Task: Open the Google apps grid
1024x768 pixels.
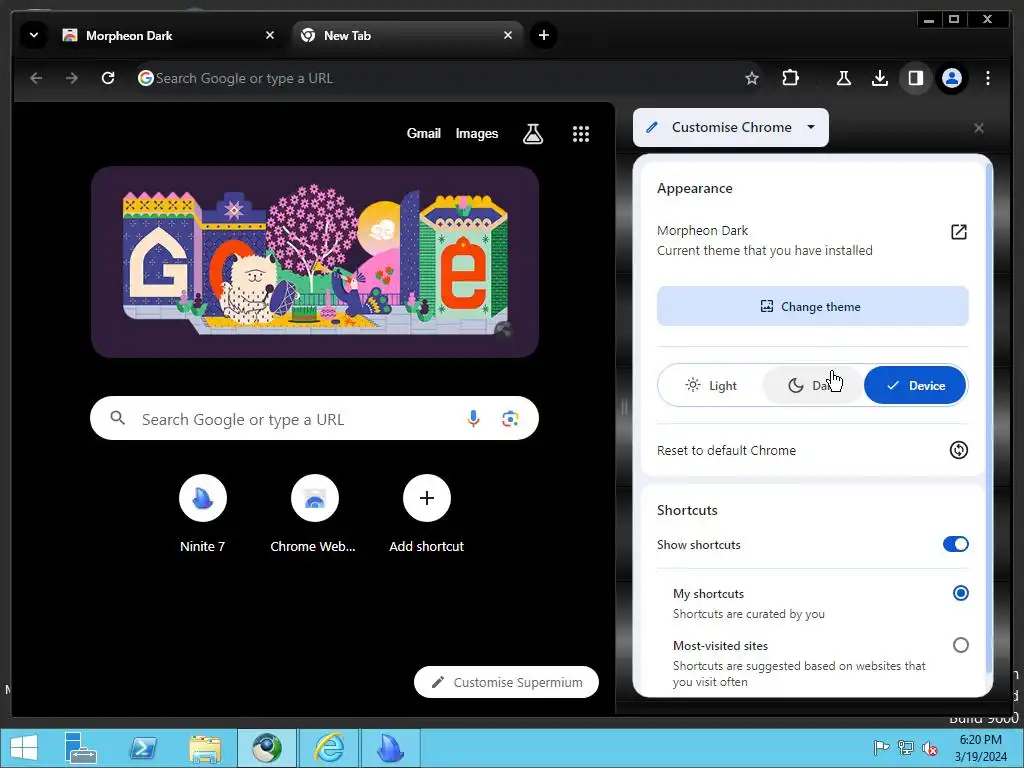Action: click(581, 134)
